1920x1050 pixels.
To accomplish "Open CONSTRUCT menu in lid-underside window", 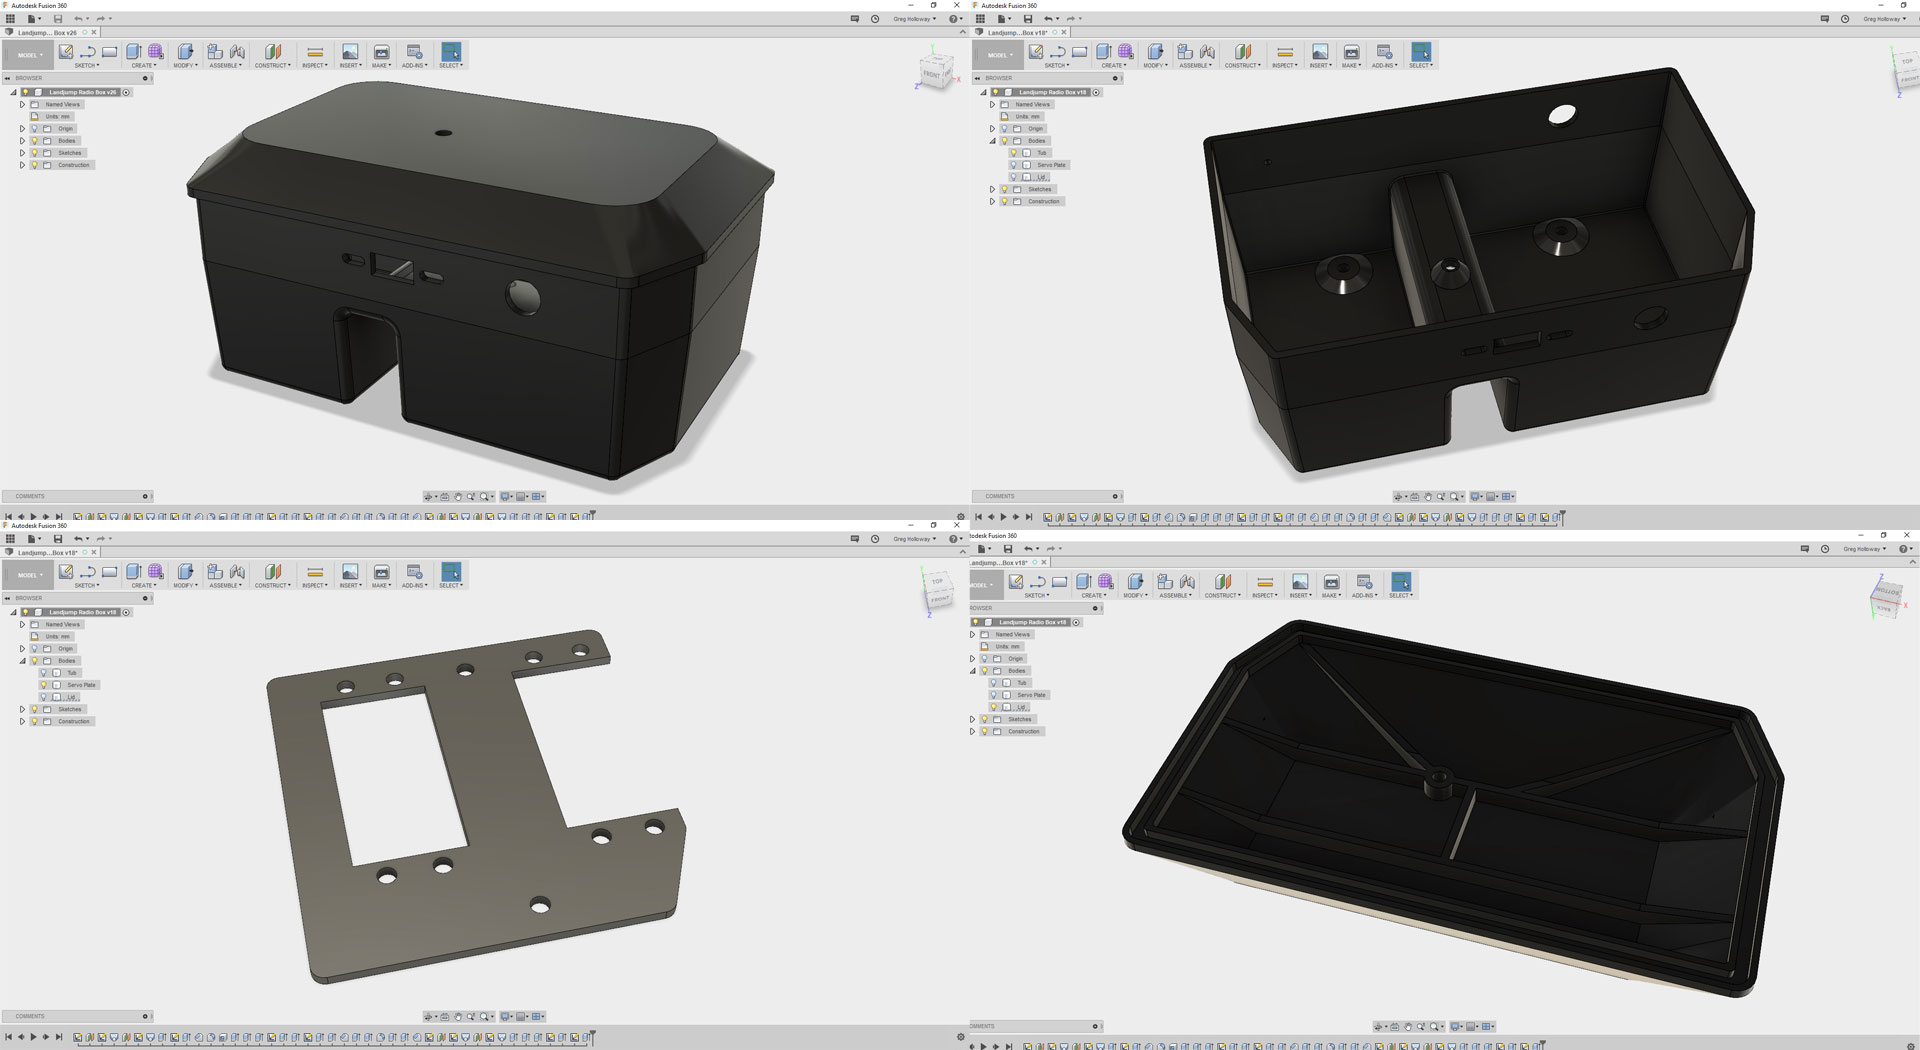I will [x=1222, y=596].
